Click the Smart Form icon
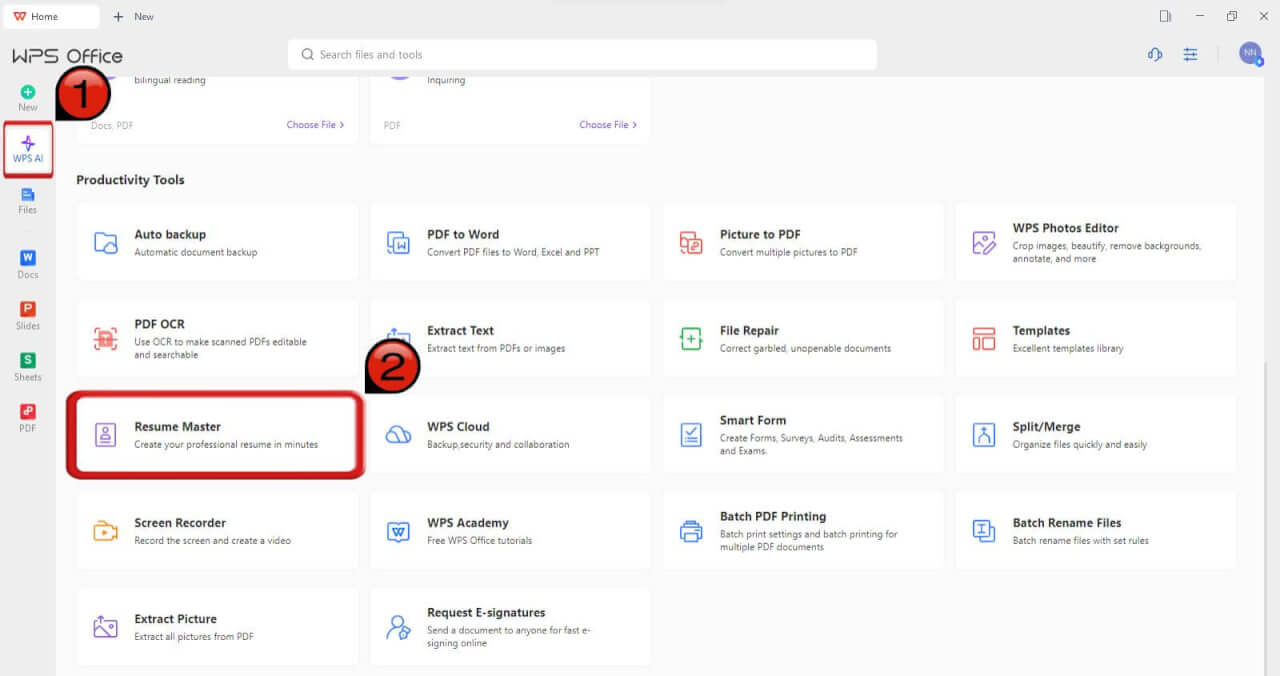Viewport: 1280px width, 676px height. (x=691, y=434)
